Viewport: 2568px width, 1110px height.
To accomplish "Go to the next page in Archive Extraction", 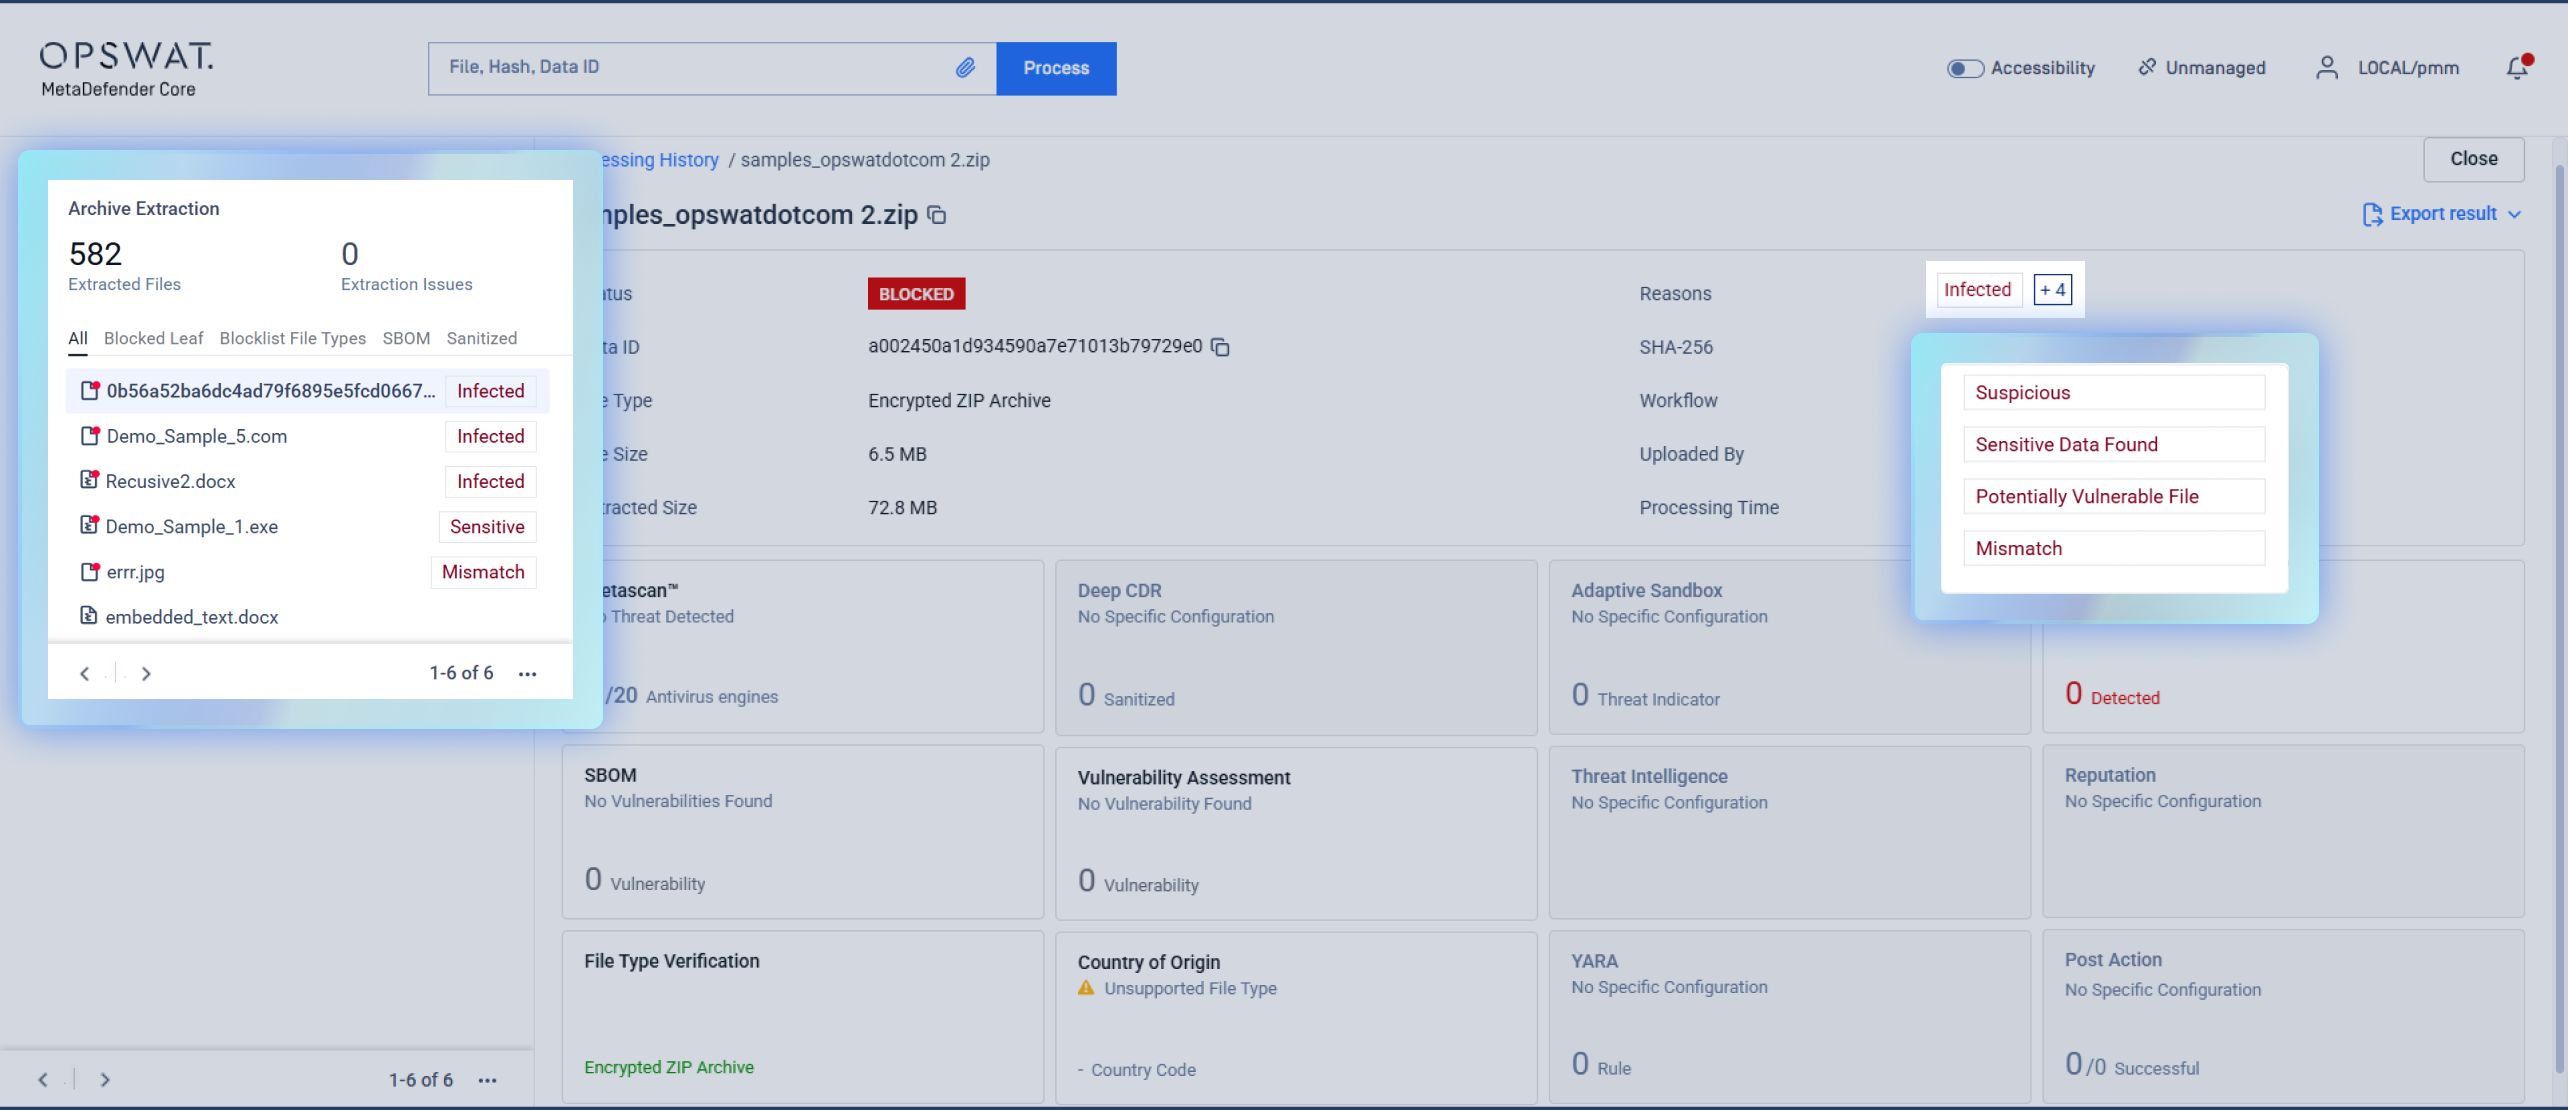I will click(146, 674).
